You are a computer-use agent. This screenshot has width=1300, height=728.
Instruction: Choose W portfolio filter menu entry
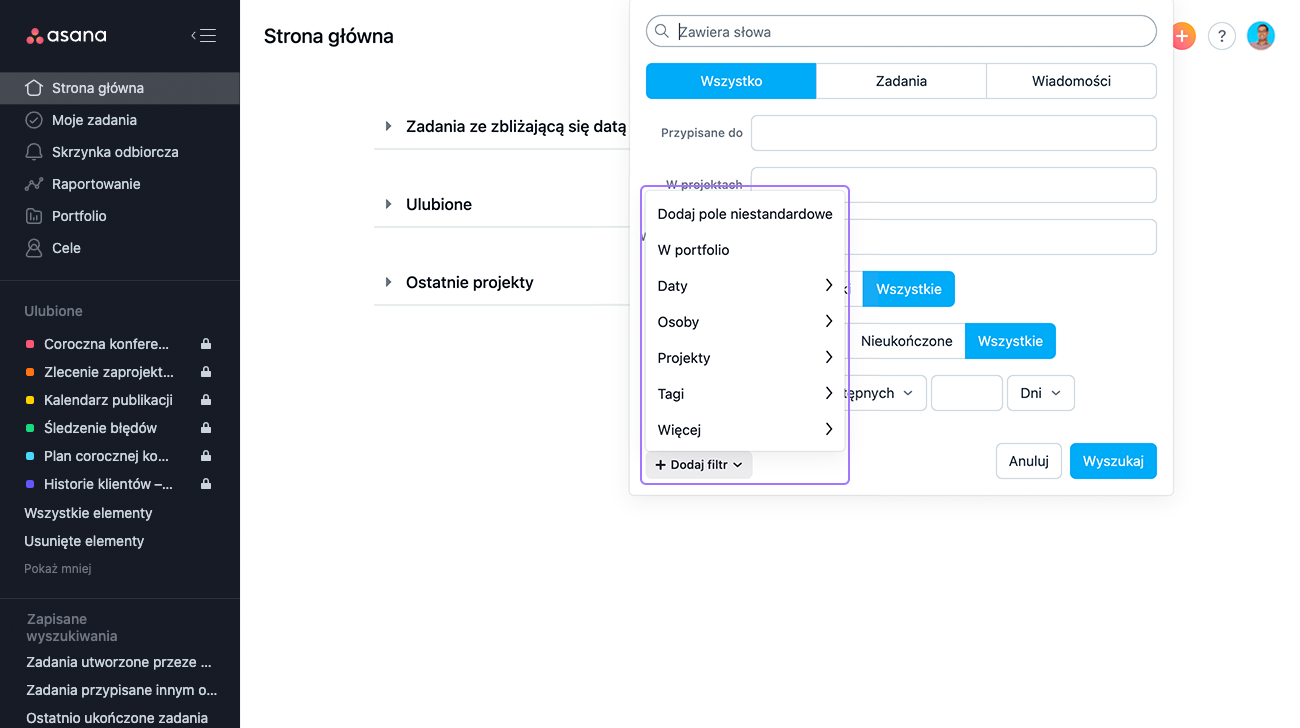[745, 250]
